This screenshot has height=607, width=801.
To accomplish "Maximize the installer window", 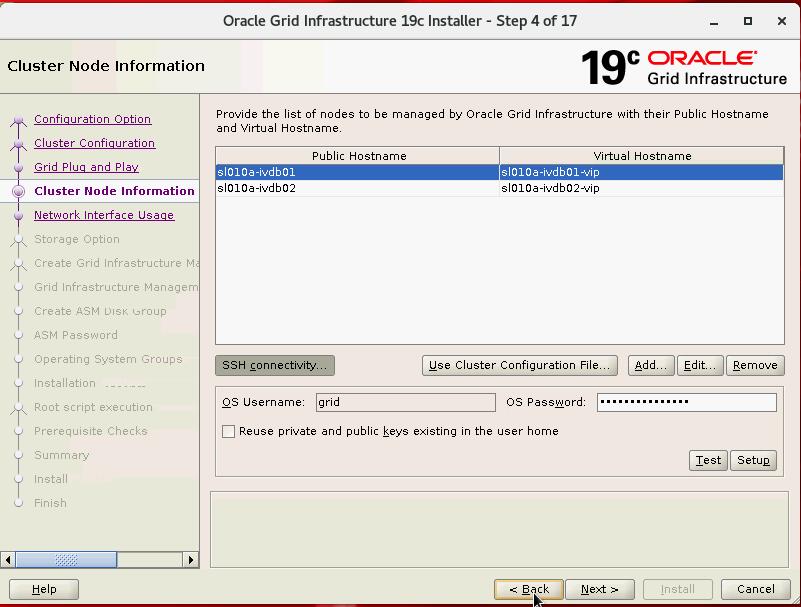I will tap(747, 20).
